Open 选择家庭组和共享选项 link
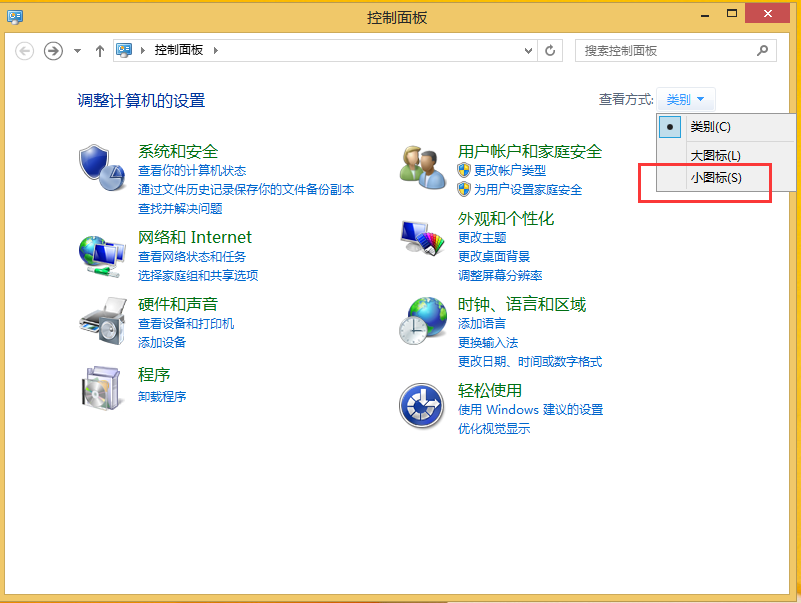Image resolution: width=801 pixels, height=603 pixels. (x=198, y=275)
